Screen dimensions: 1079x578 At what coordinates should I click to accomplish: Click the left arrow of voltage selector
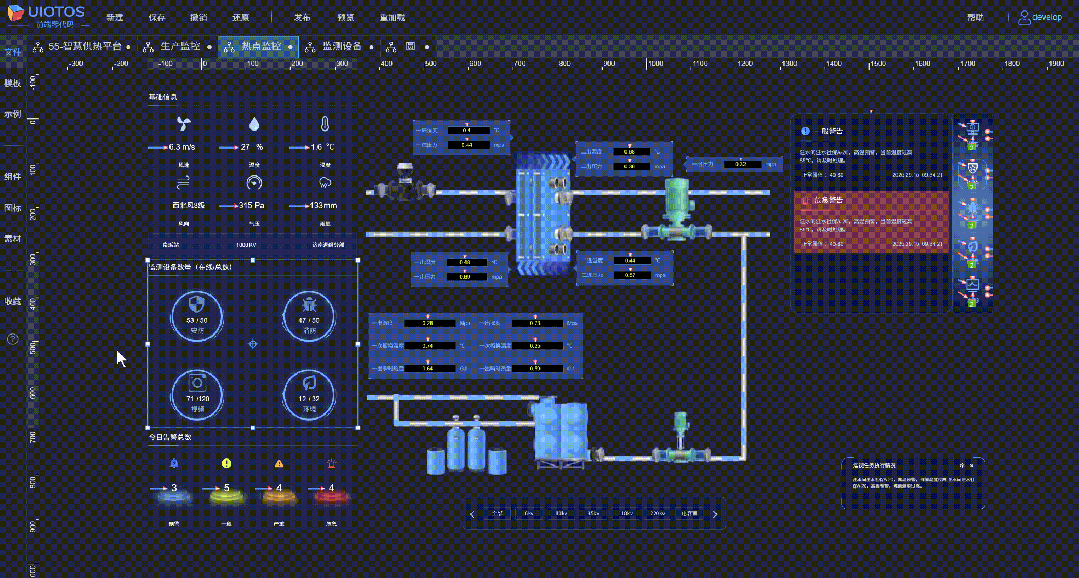click(x=473, y=514)
